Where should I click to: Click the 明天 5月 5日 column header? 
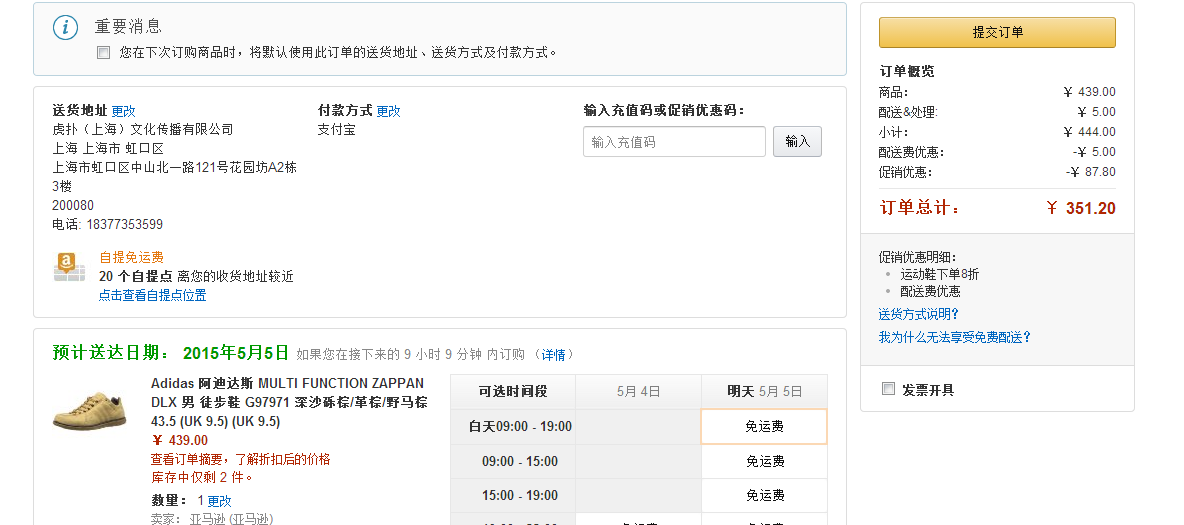(x=764, y=391)
